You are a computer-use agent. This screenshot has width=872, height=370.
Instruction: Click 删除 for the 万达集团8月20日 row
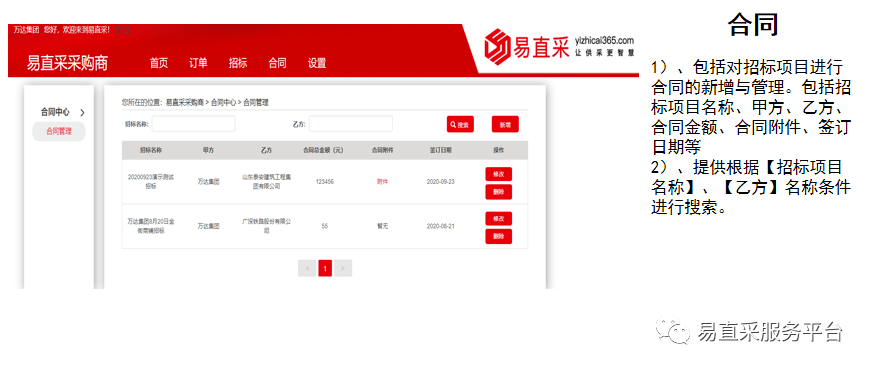pos(498,236)
